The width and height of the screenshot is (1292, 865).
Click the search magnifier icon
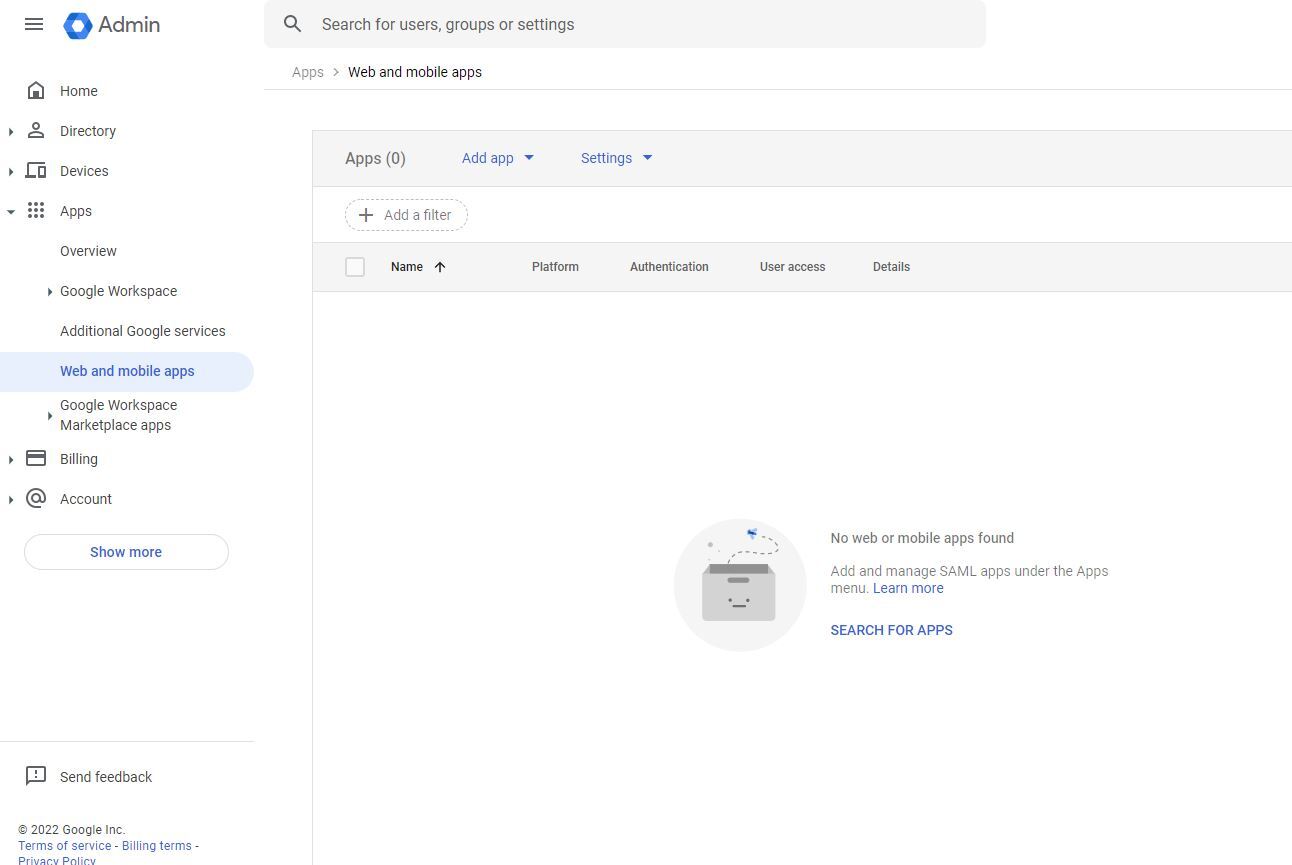(292, 24)
